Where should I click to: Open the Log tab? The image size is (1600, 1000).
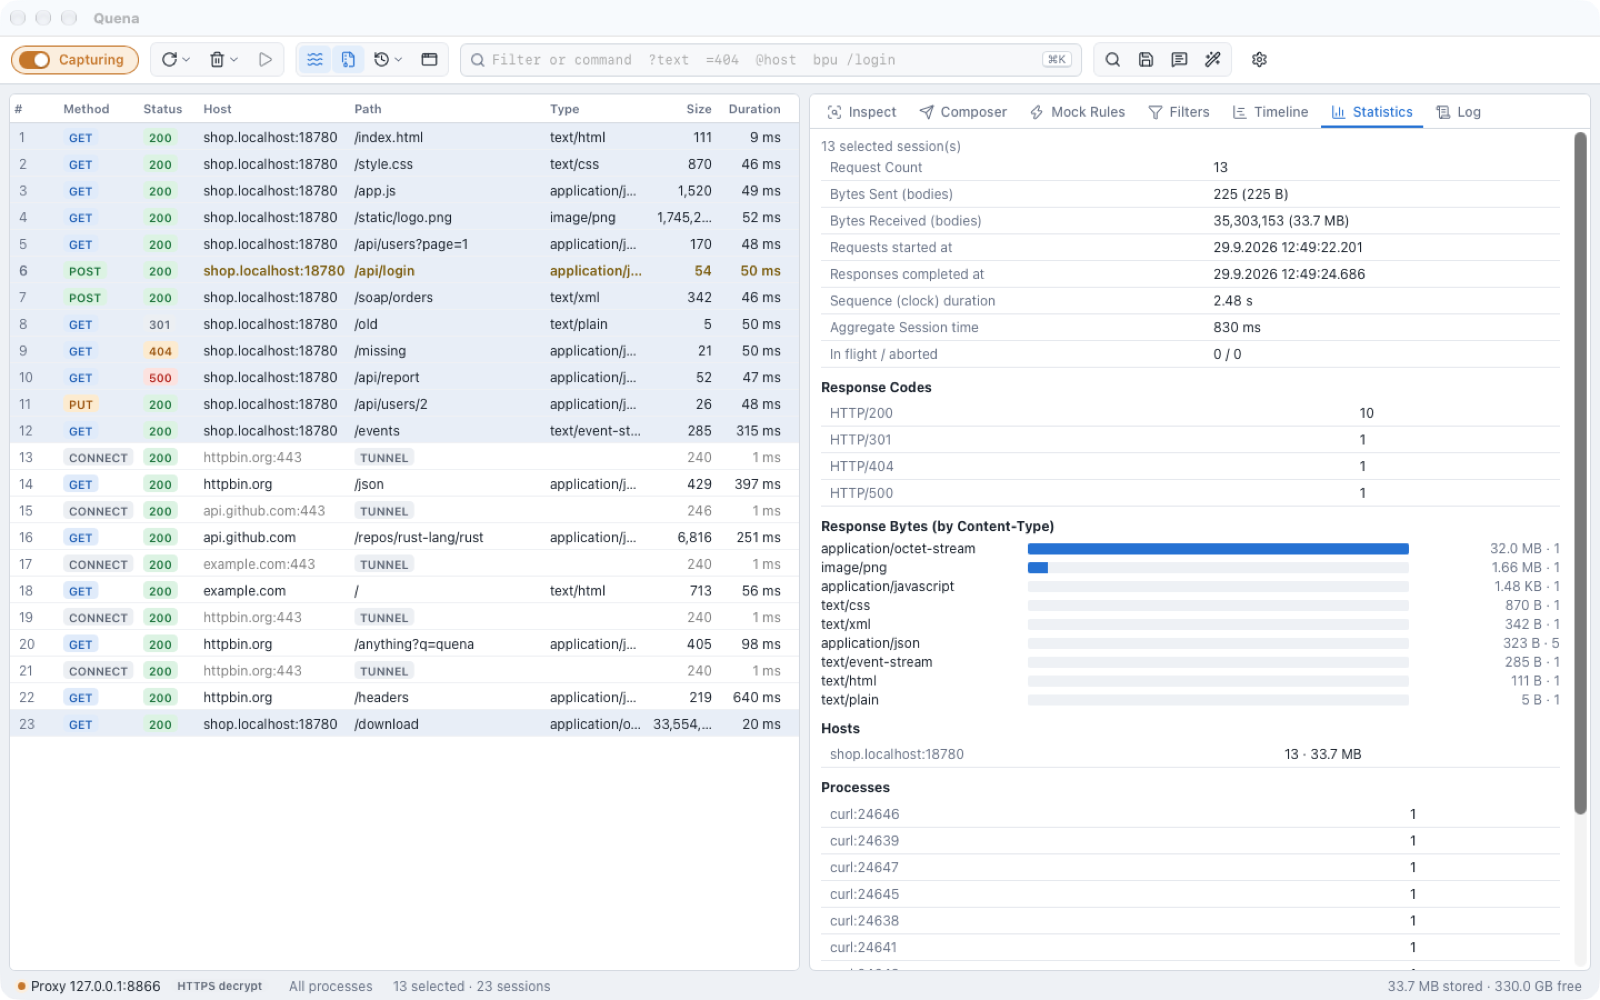[x=1458, y=112]
